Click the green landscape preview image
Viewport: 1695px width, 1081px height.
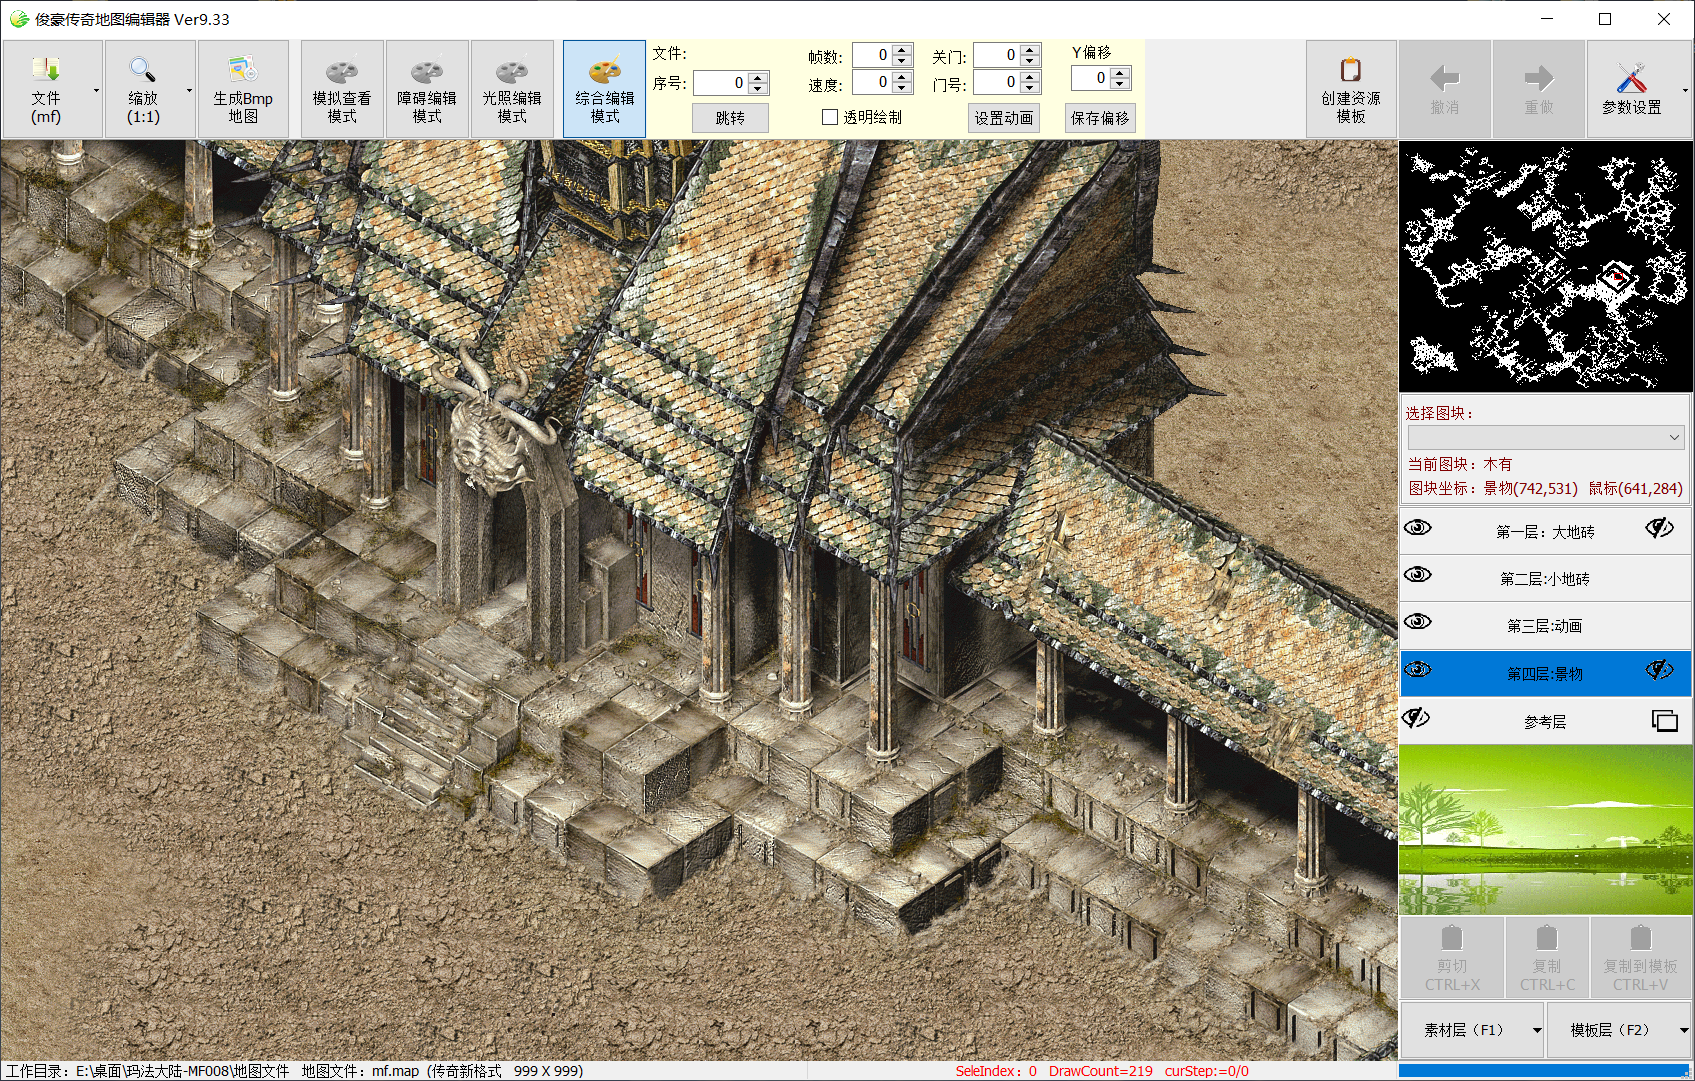(x=1546, y=829)
